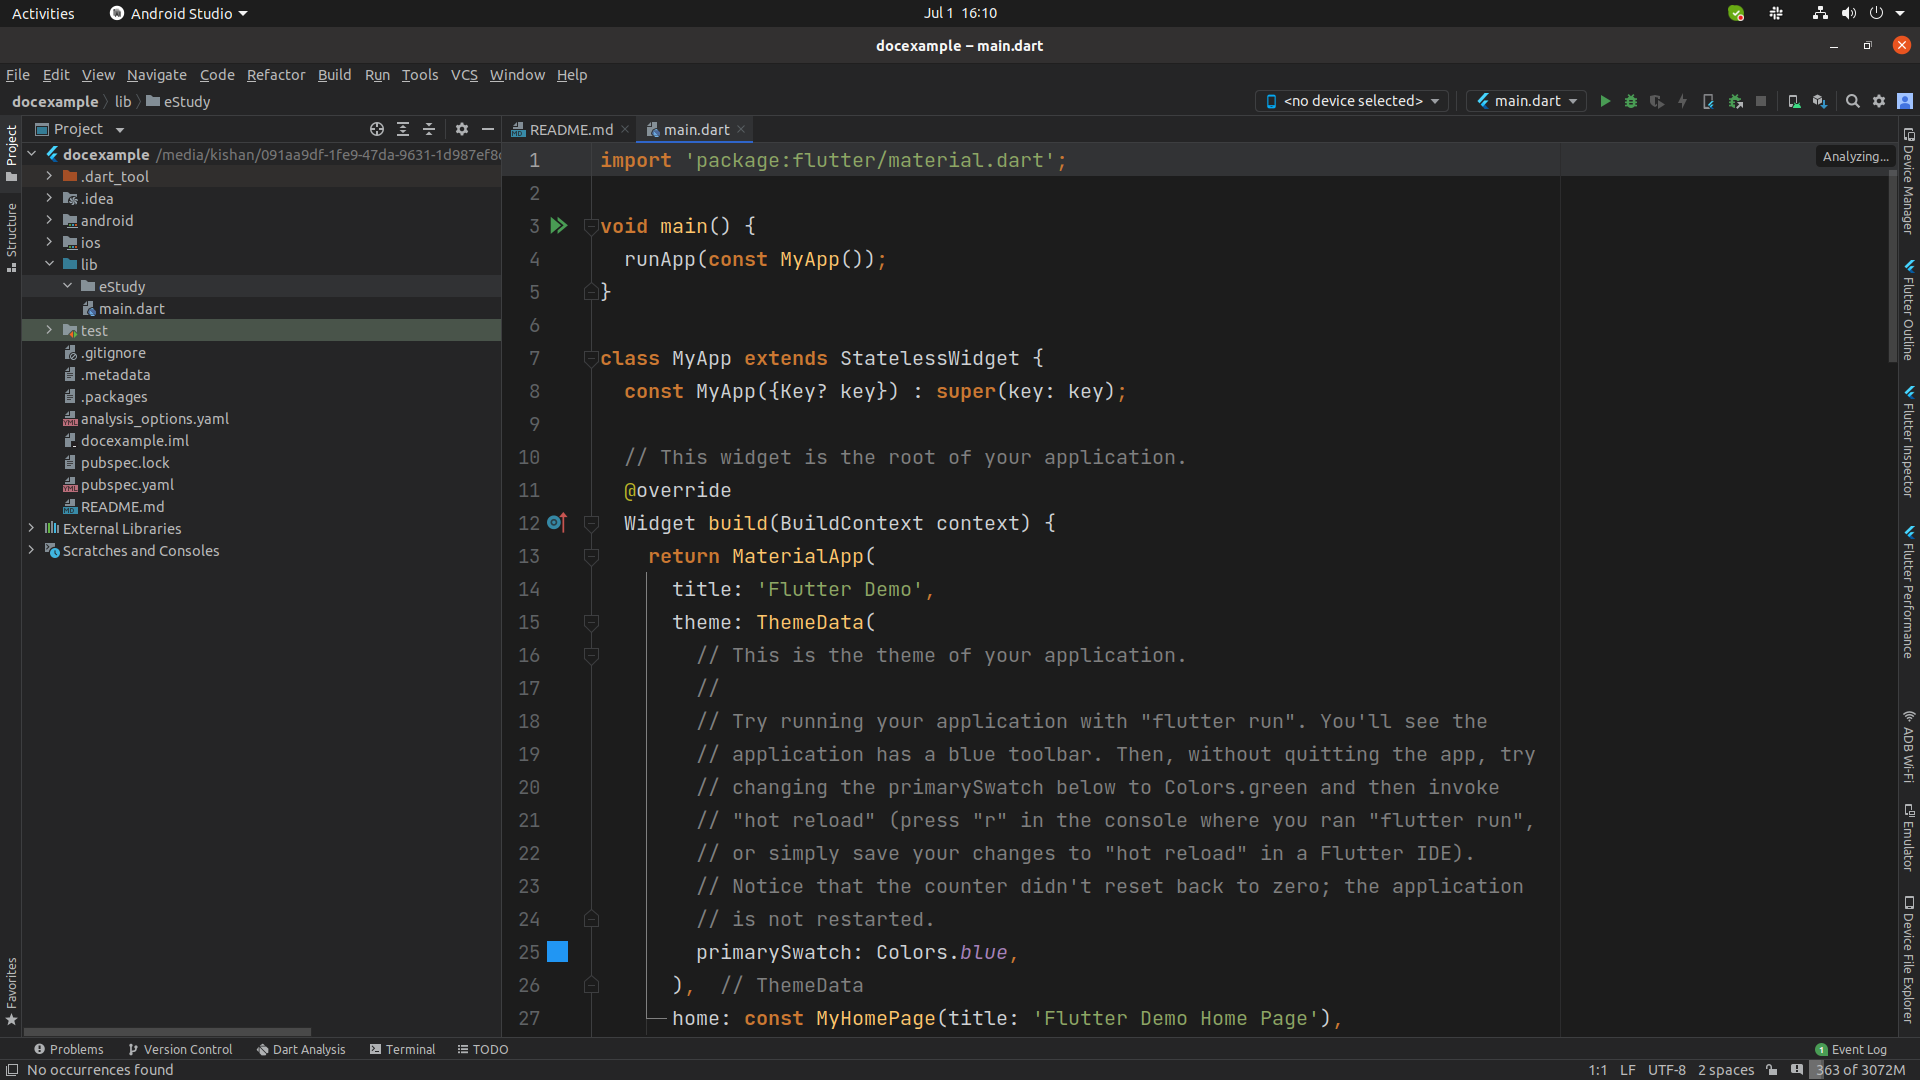Viewport: 1920px width, 1080px height.
Task: Toggle the Project tool window stripe button
Action: click(11, 153)
